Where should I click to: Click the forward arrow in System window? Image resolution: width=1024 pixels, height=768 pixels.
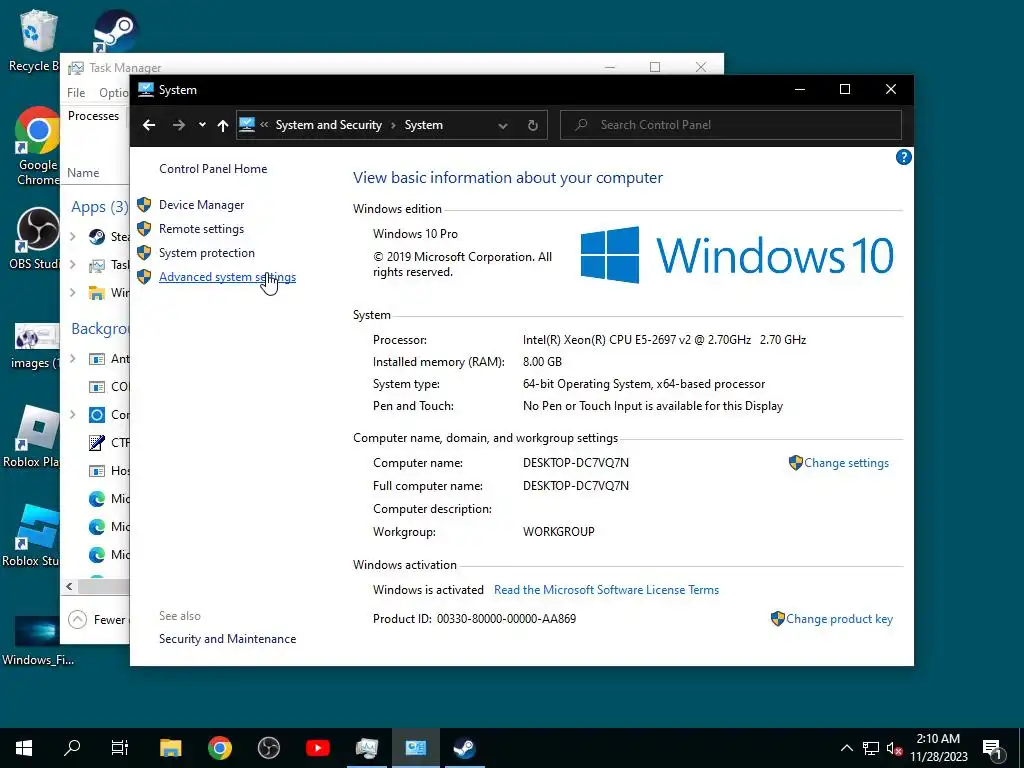178,125
